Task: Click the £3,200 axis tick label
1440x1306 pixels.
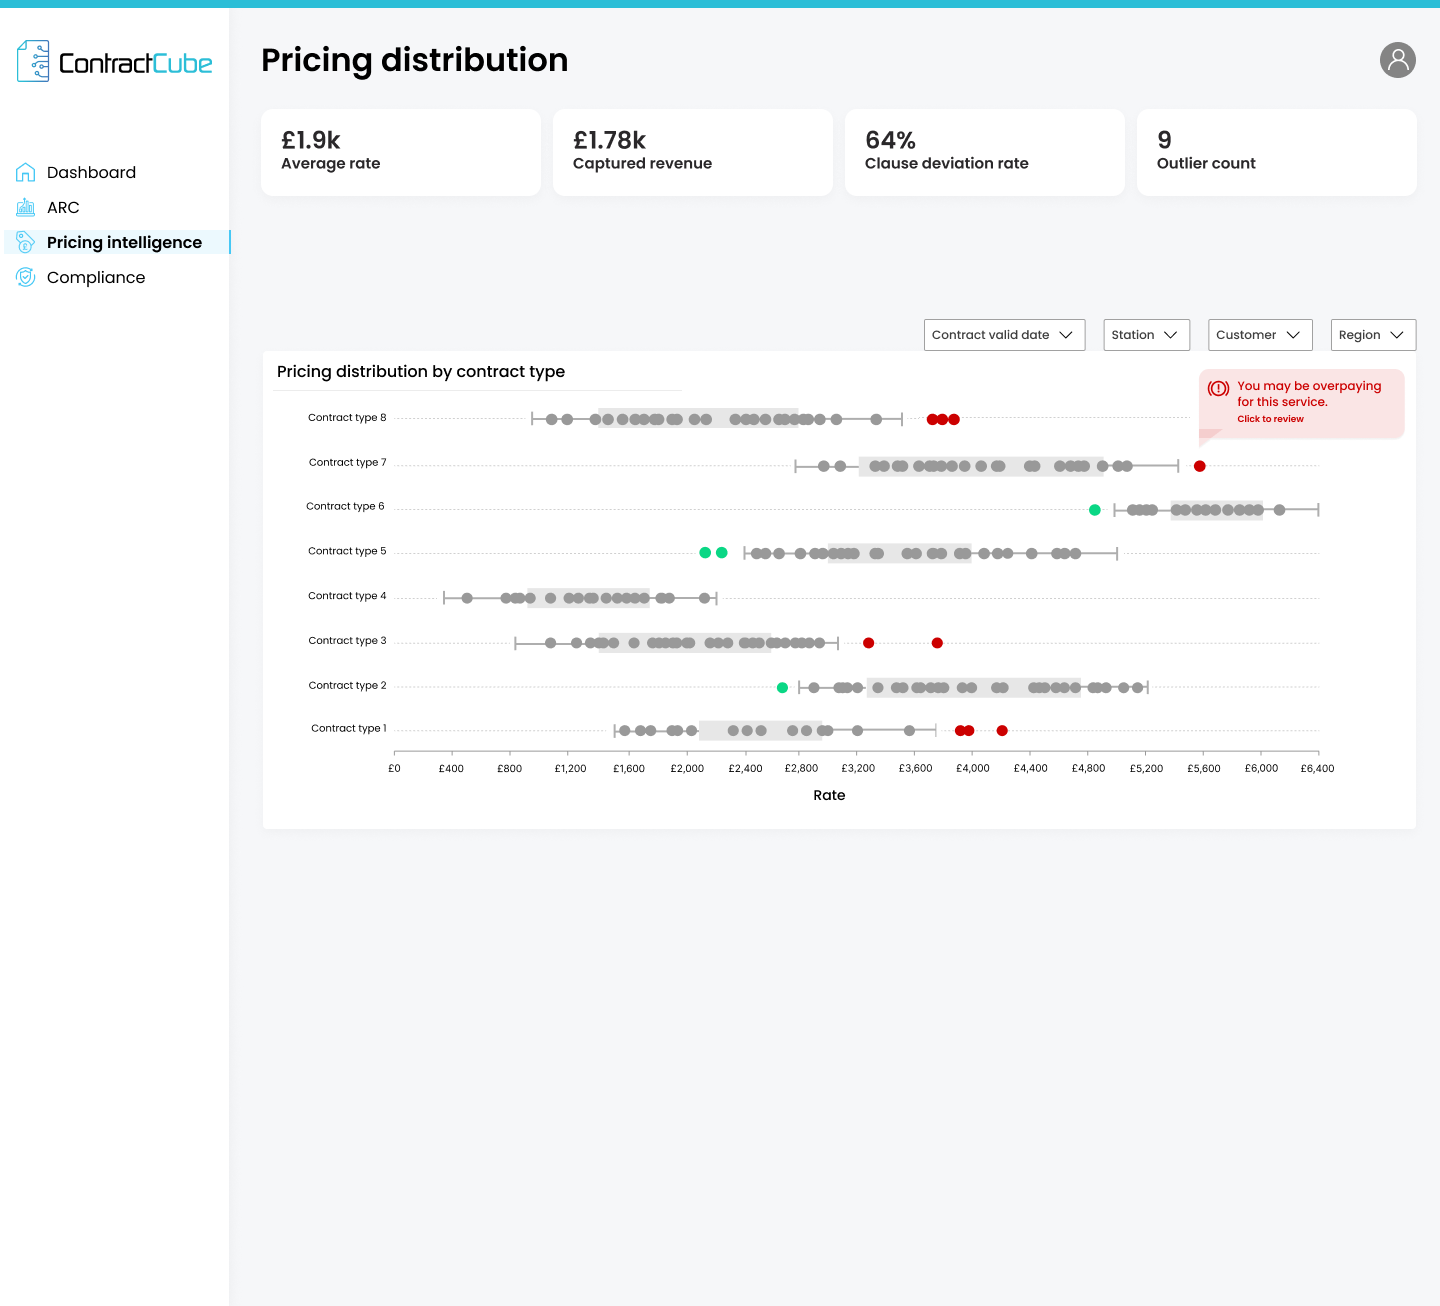Action: (x=858, y=768)
